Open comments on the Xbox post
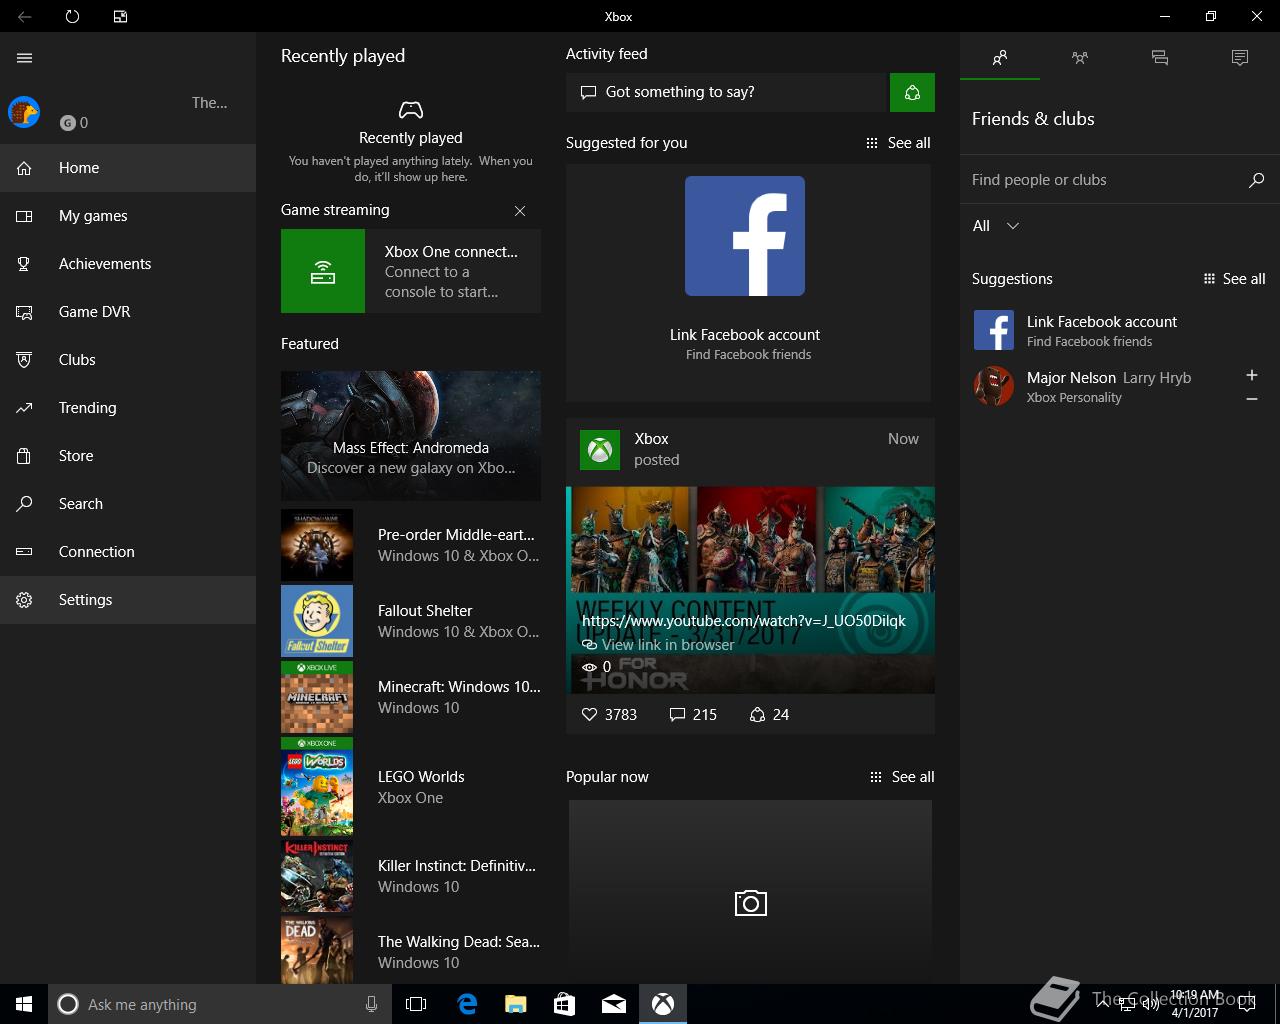This screenshot has height=1024, width=1280. pyautogui.click(x=677, y=715)
